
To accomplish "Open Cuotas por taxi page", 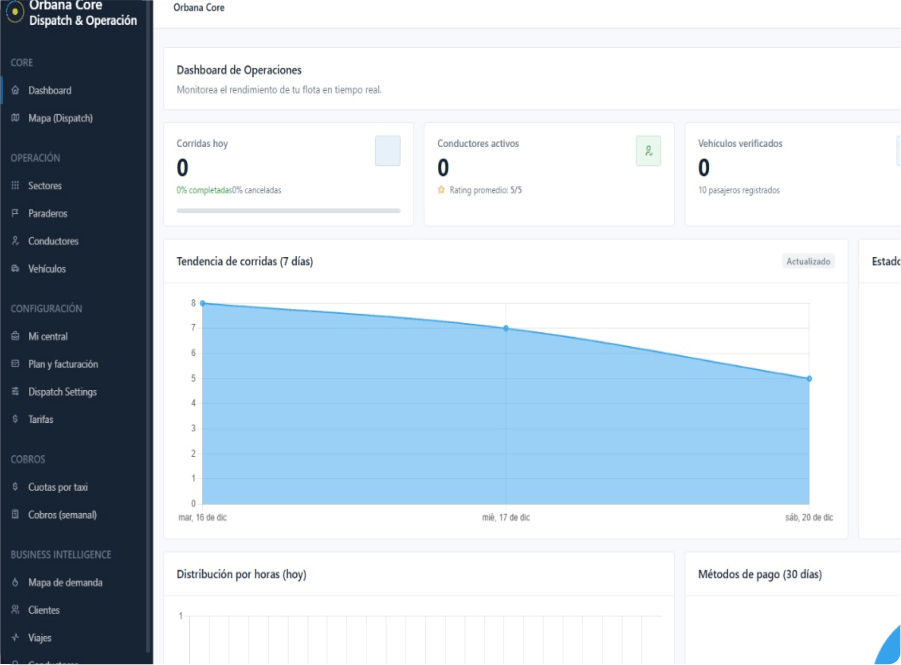I will 57,487.
